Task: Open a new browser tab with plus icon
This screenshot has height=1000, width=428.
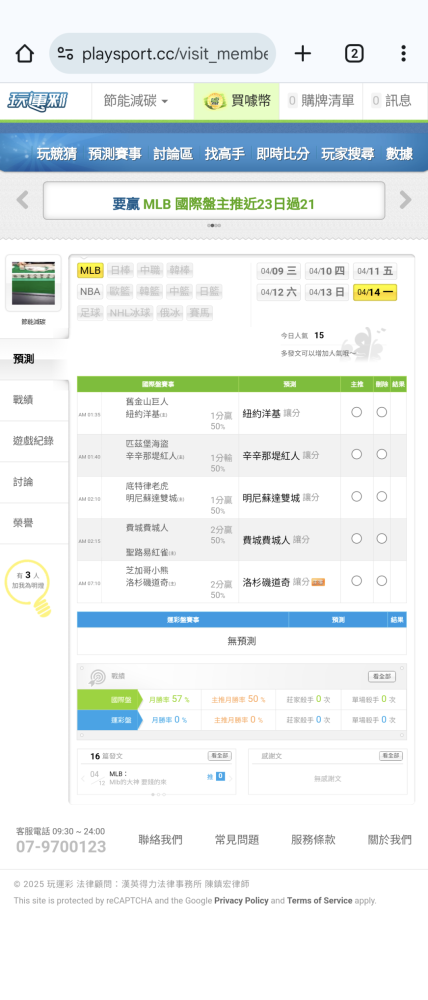Action: [x=302, y=54]
